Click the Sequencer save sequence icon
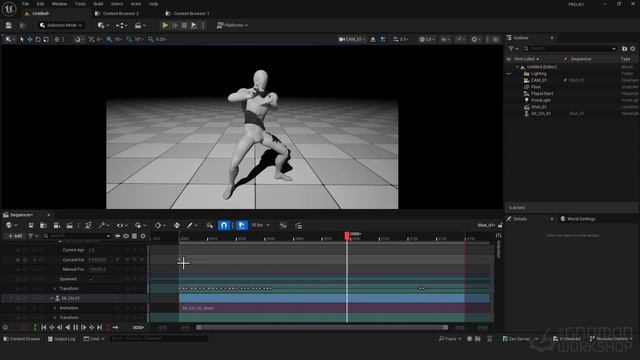 31,225
